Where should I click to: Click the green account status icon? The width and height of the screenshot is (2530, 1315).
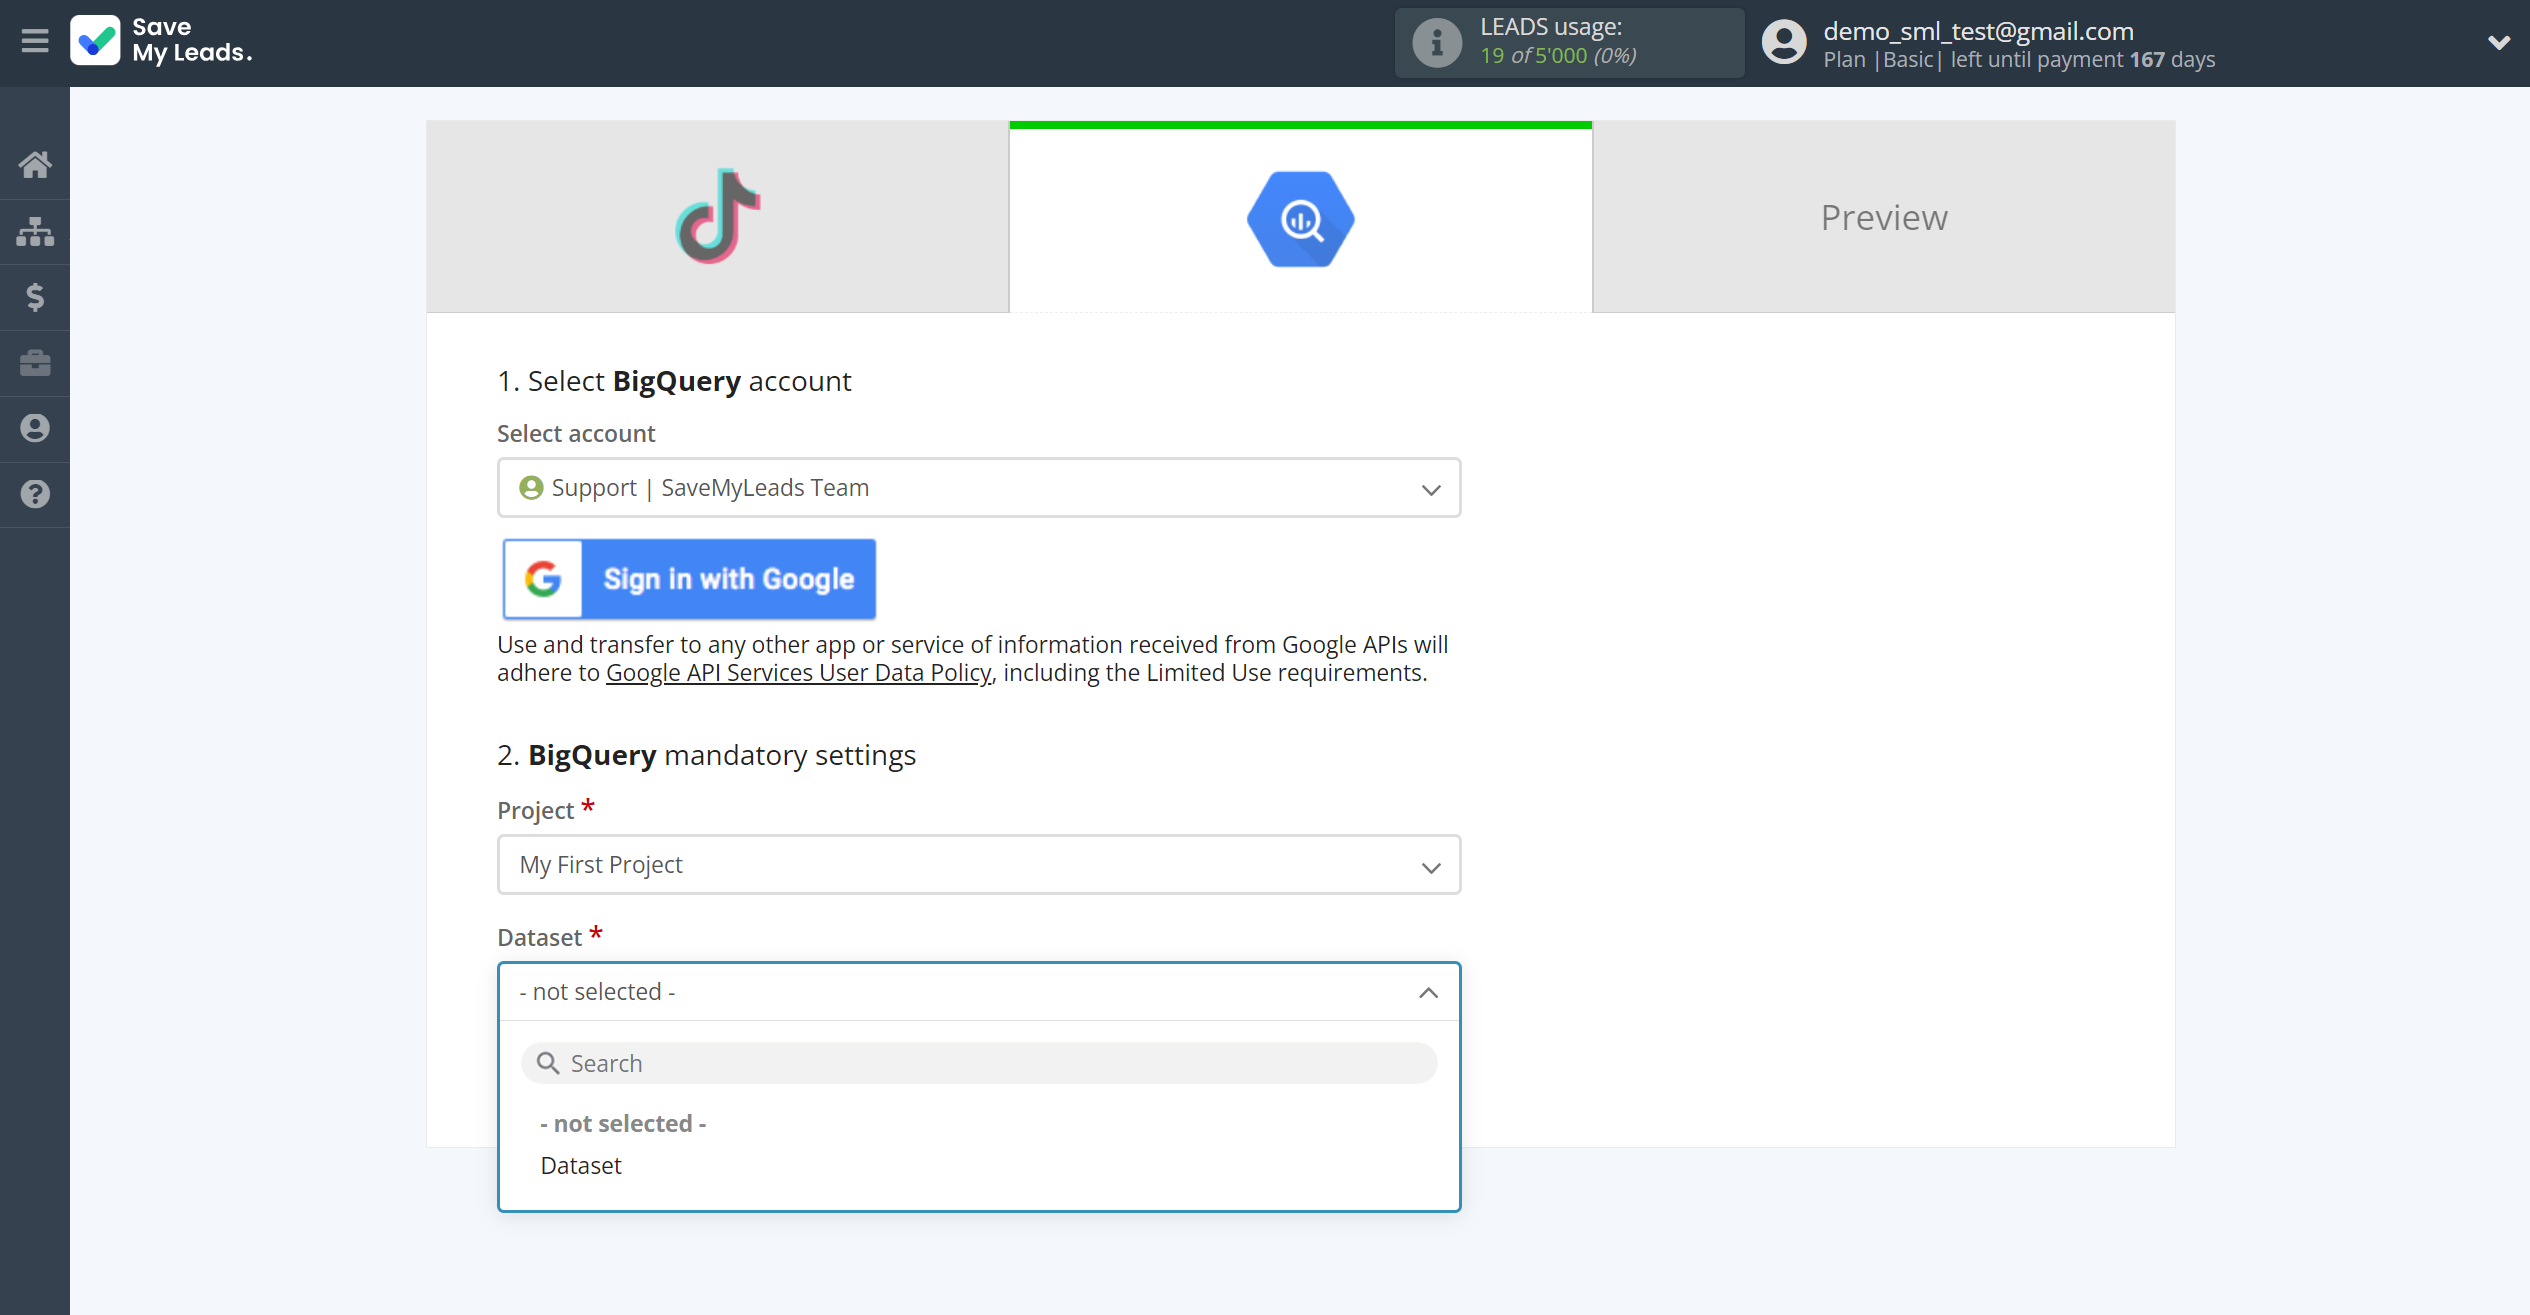tap(531, 488)
